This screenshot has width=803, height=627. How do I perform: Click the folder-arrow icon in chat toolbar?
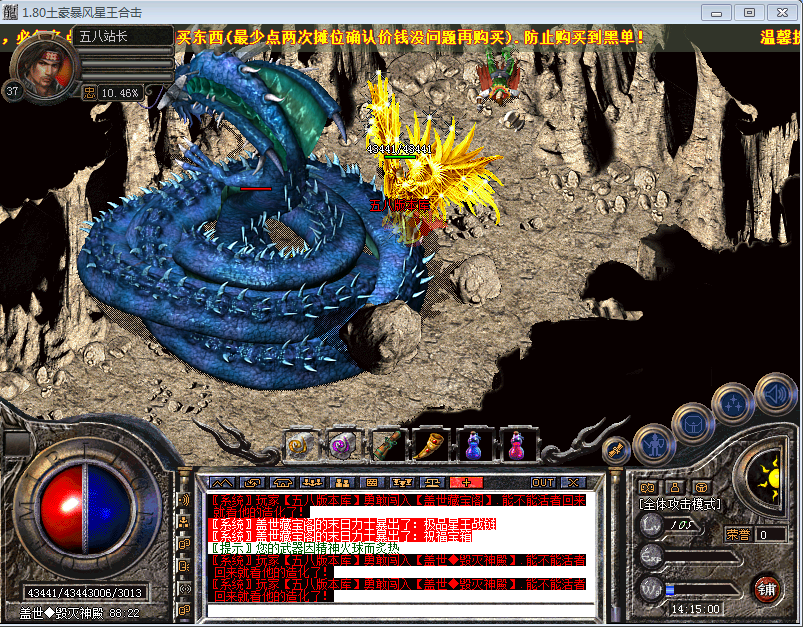(x=252, y=483)
